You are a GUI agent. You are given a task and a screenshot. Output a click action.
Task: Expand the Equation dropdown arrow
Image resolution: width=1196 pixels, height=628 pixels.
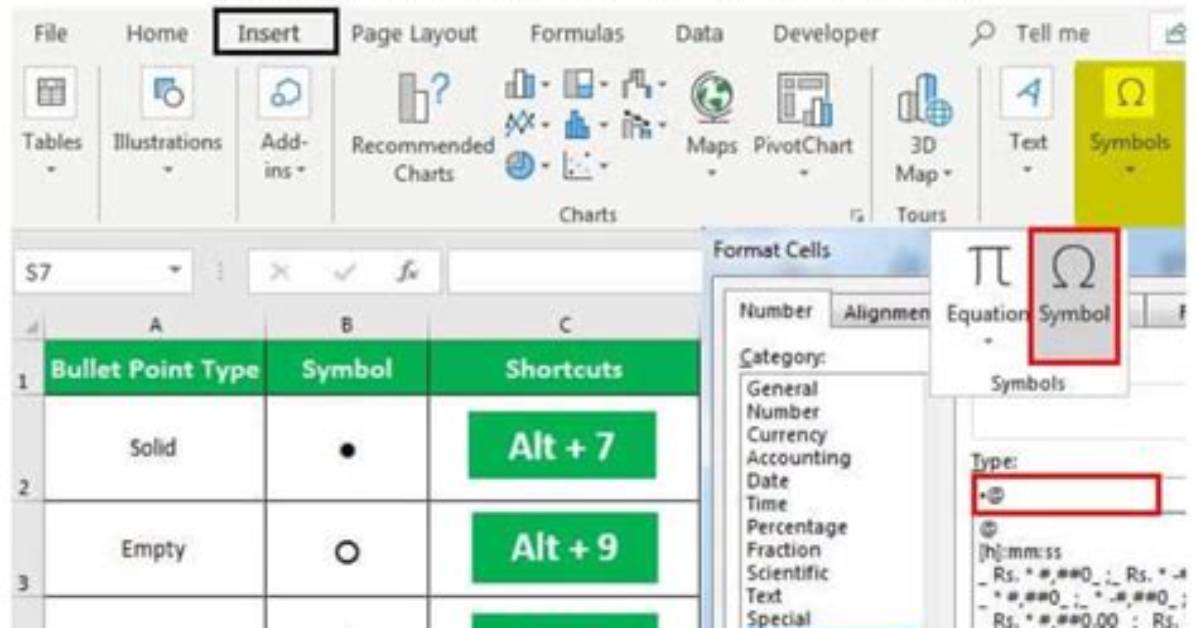coord(988,341)
